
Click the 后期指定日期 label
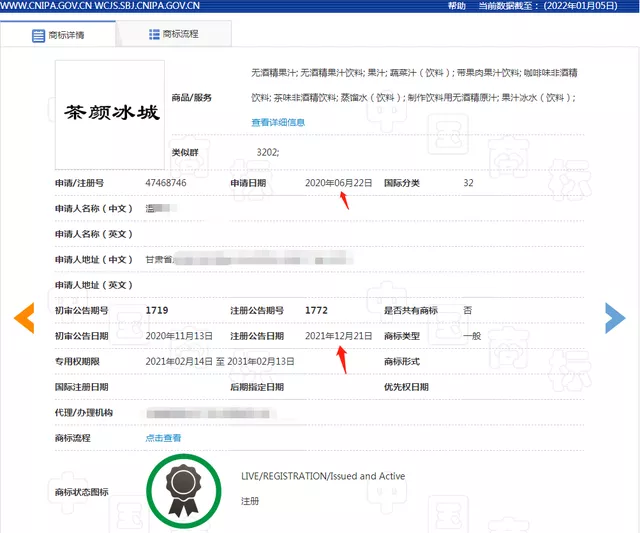(257, 387)
